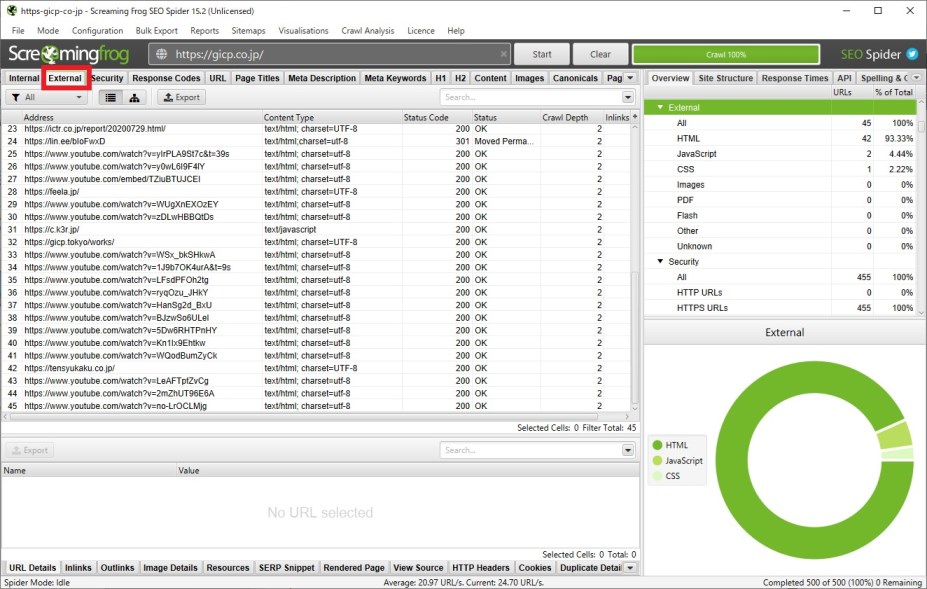The width and height of the screenshot is (927, 589).
Task: Switch to the Site Structure tab
Action: coord(725,78)
